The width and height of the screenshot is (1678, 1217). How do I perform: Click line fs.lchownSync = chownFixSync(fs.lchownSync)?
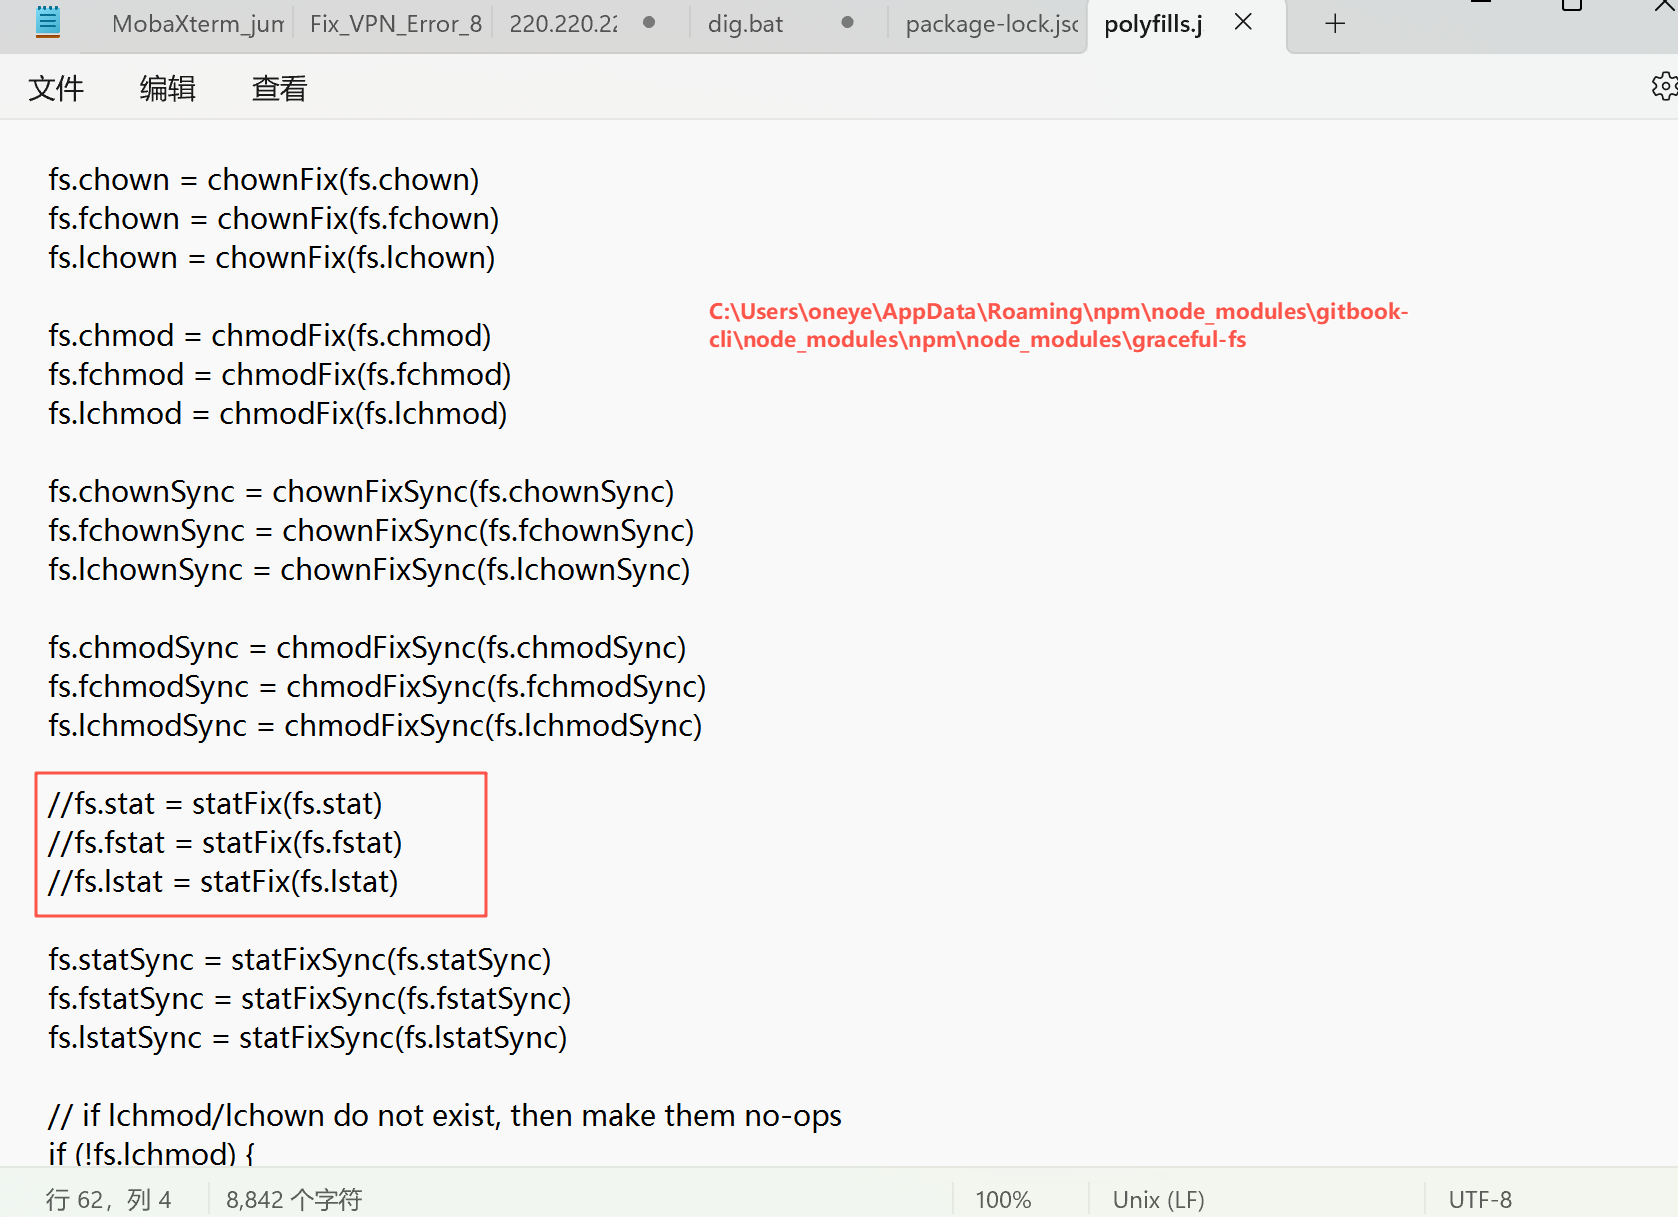click(x=370, y=570)
